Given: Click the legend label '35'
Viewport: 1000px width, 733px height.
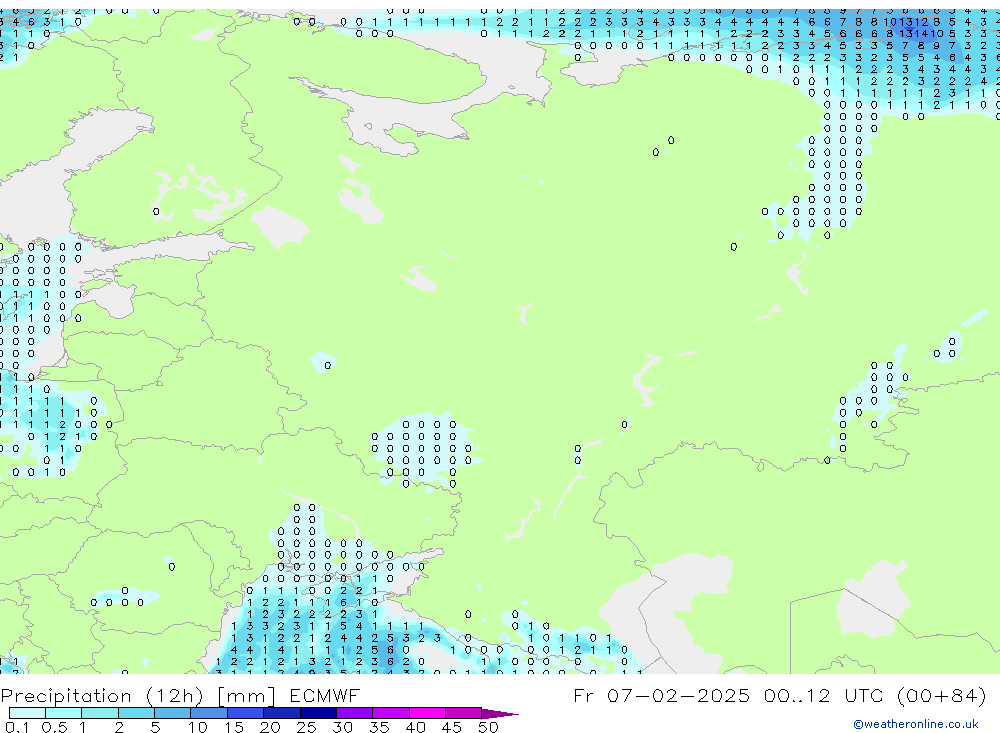Looking at the screenshot, I should click(x=379, y=727).
